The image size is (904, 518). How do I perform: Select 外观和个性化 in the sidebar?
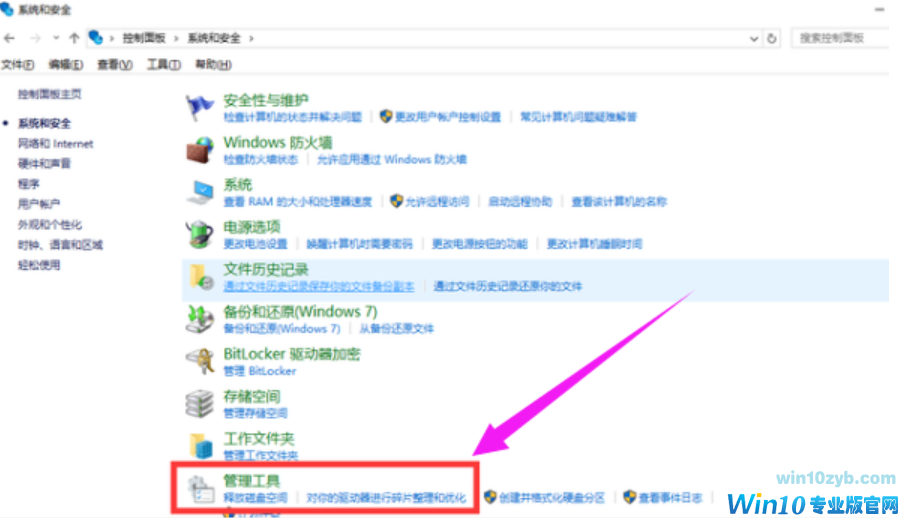coord(50,224)
